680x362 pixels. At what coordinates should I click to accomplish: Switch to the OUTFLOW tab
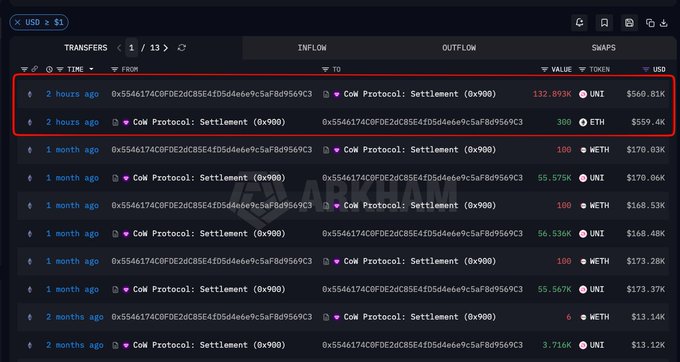pos(459,48)
